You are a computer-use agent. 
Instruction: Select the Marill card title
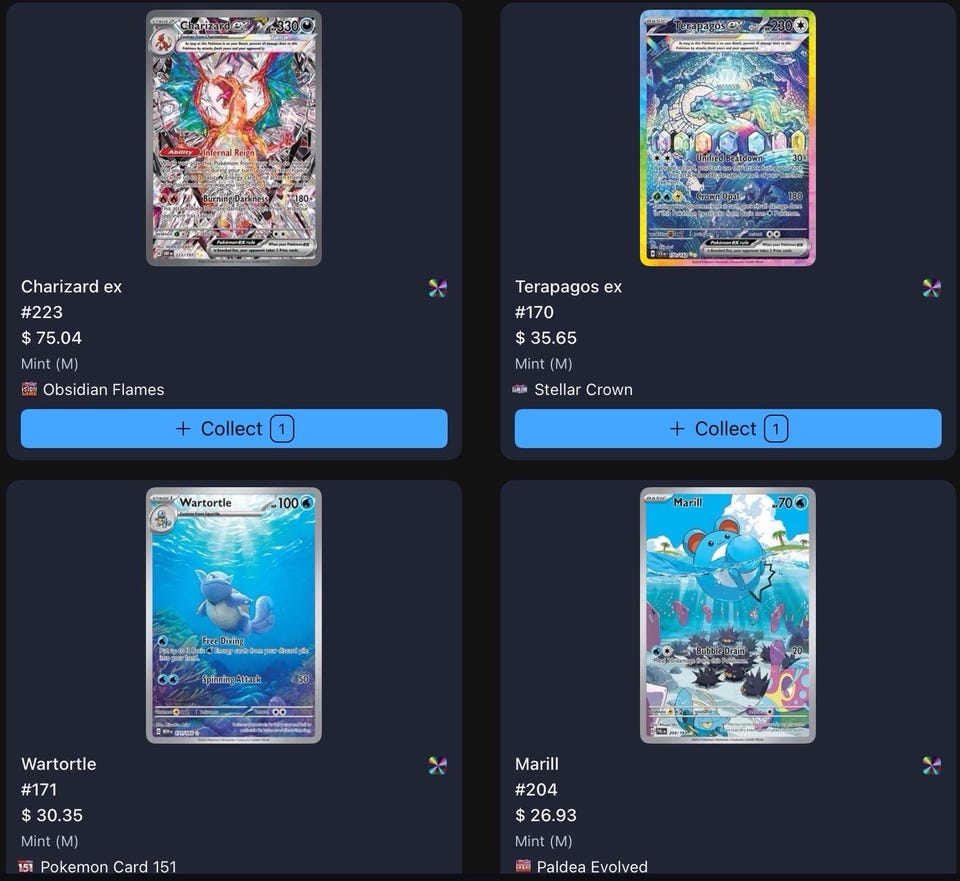[x=537, y=764]
